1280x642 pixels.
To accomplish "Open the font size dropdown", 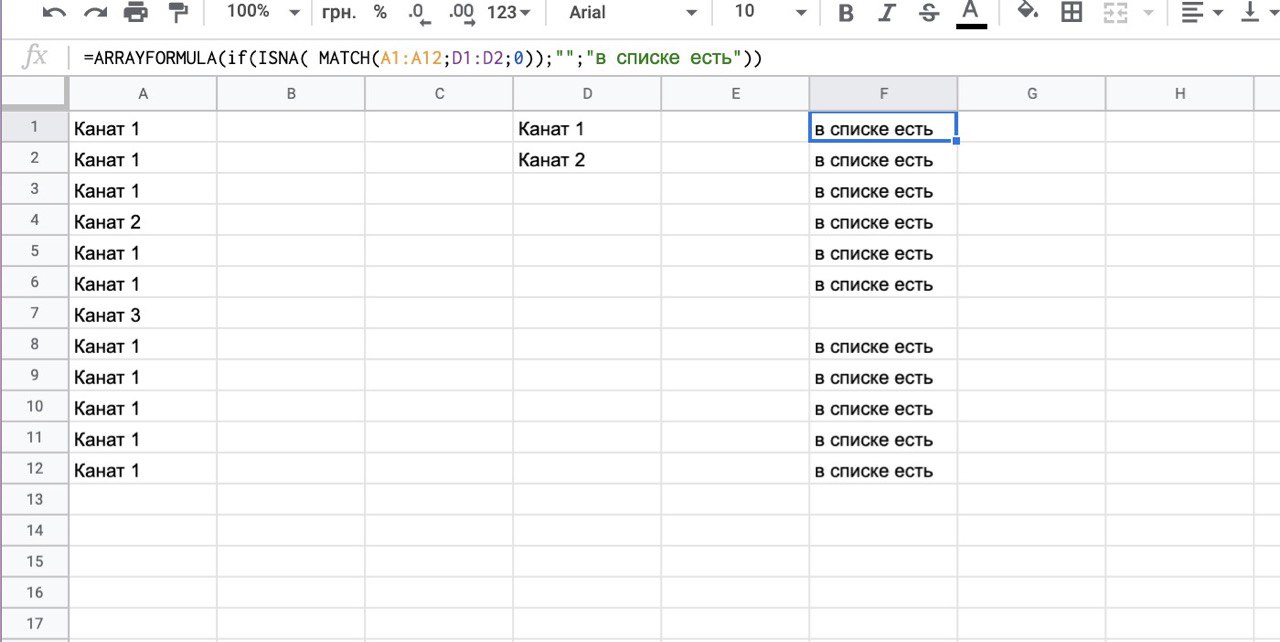I will [770, 13].
